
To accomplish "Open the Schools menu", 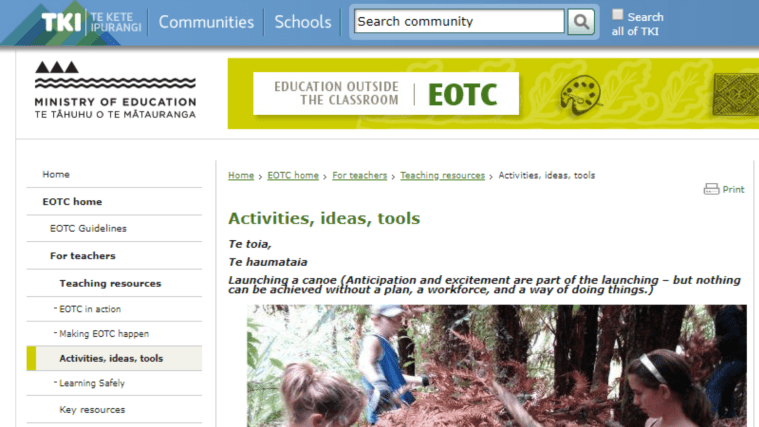I will point(302,22).
